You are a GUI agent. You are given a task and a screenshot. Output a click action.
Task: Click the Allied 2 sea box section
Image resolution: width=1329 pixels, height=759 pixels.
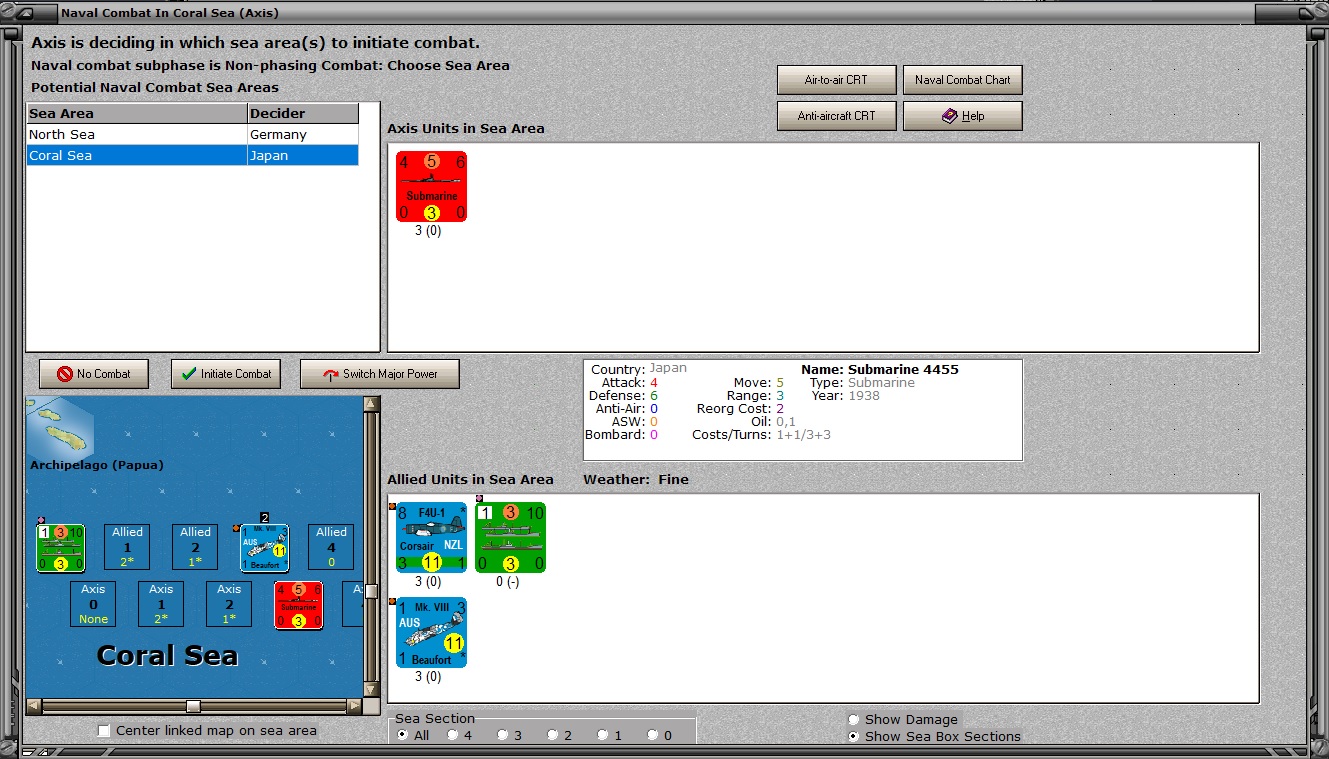[196, 547]
